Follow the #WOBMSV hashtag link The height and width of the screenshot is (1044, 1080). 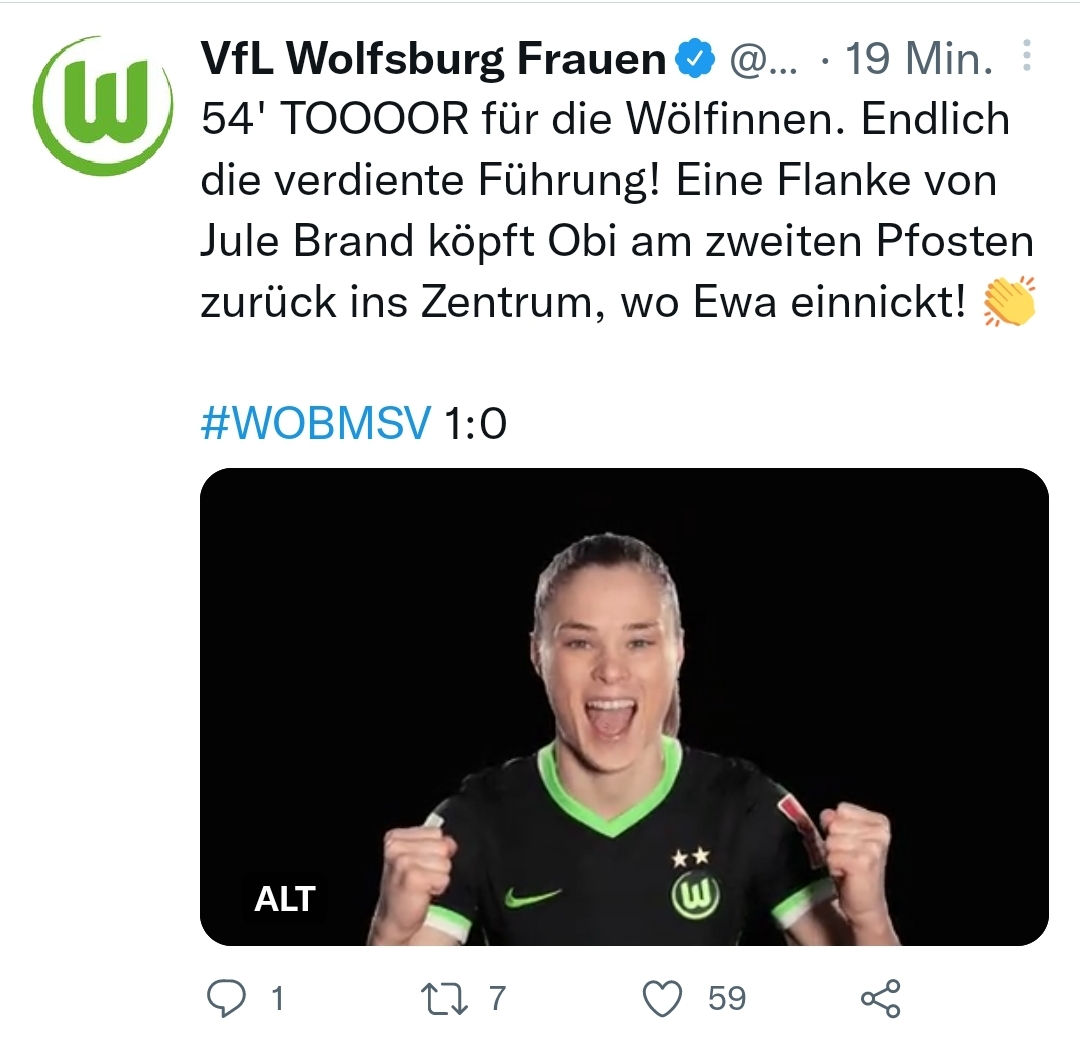coord(316,422)
